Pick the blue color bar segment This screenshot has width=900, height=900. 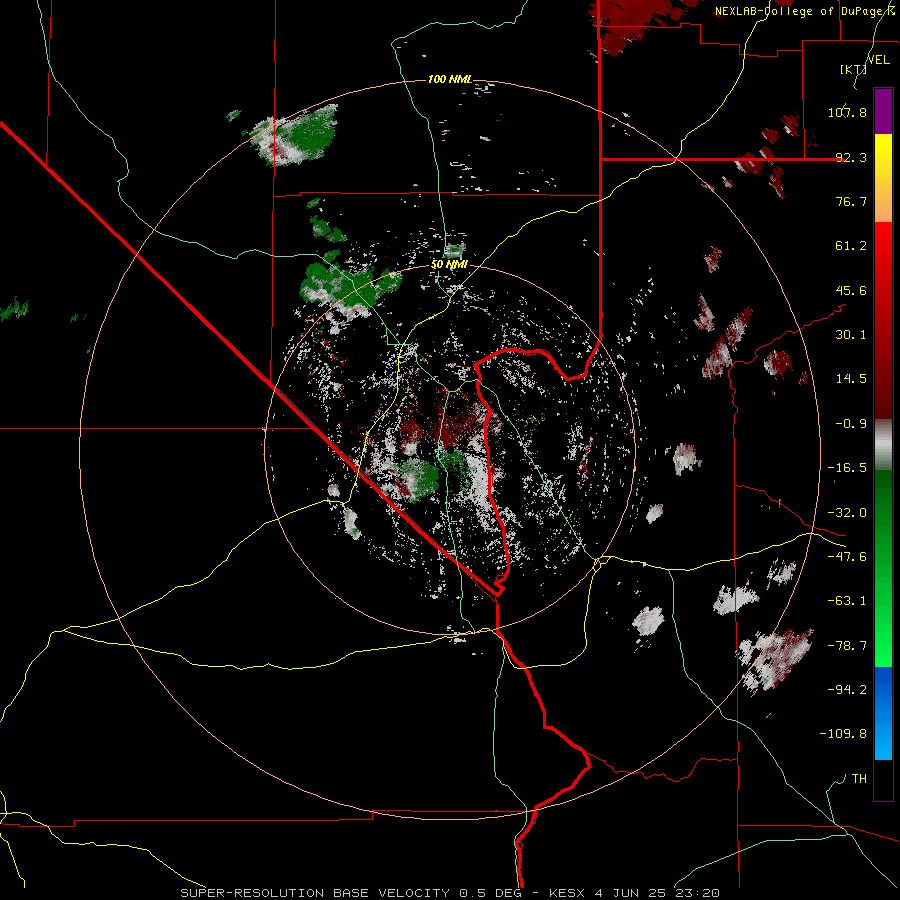pos(883,713)
